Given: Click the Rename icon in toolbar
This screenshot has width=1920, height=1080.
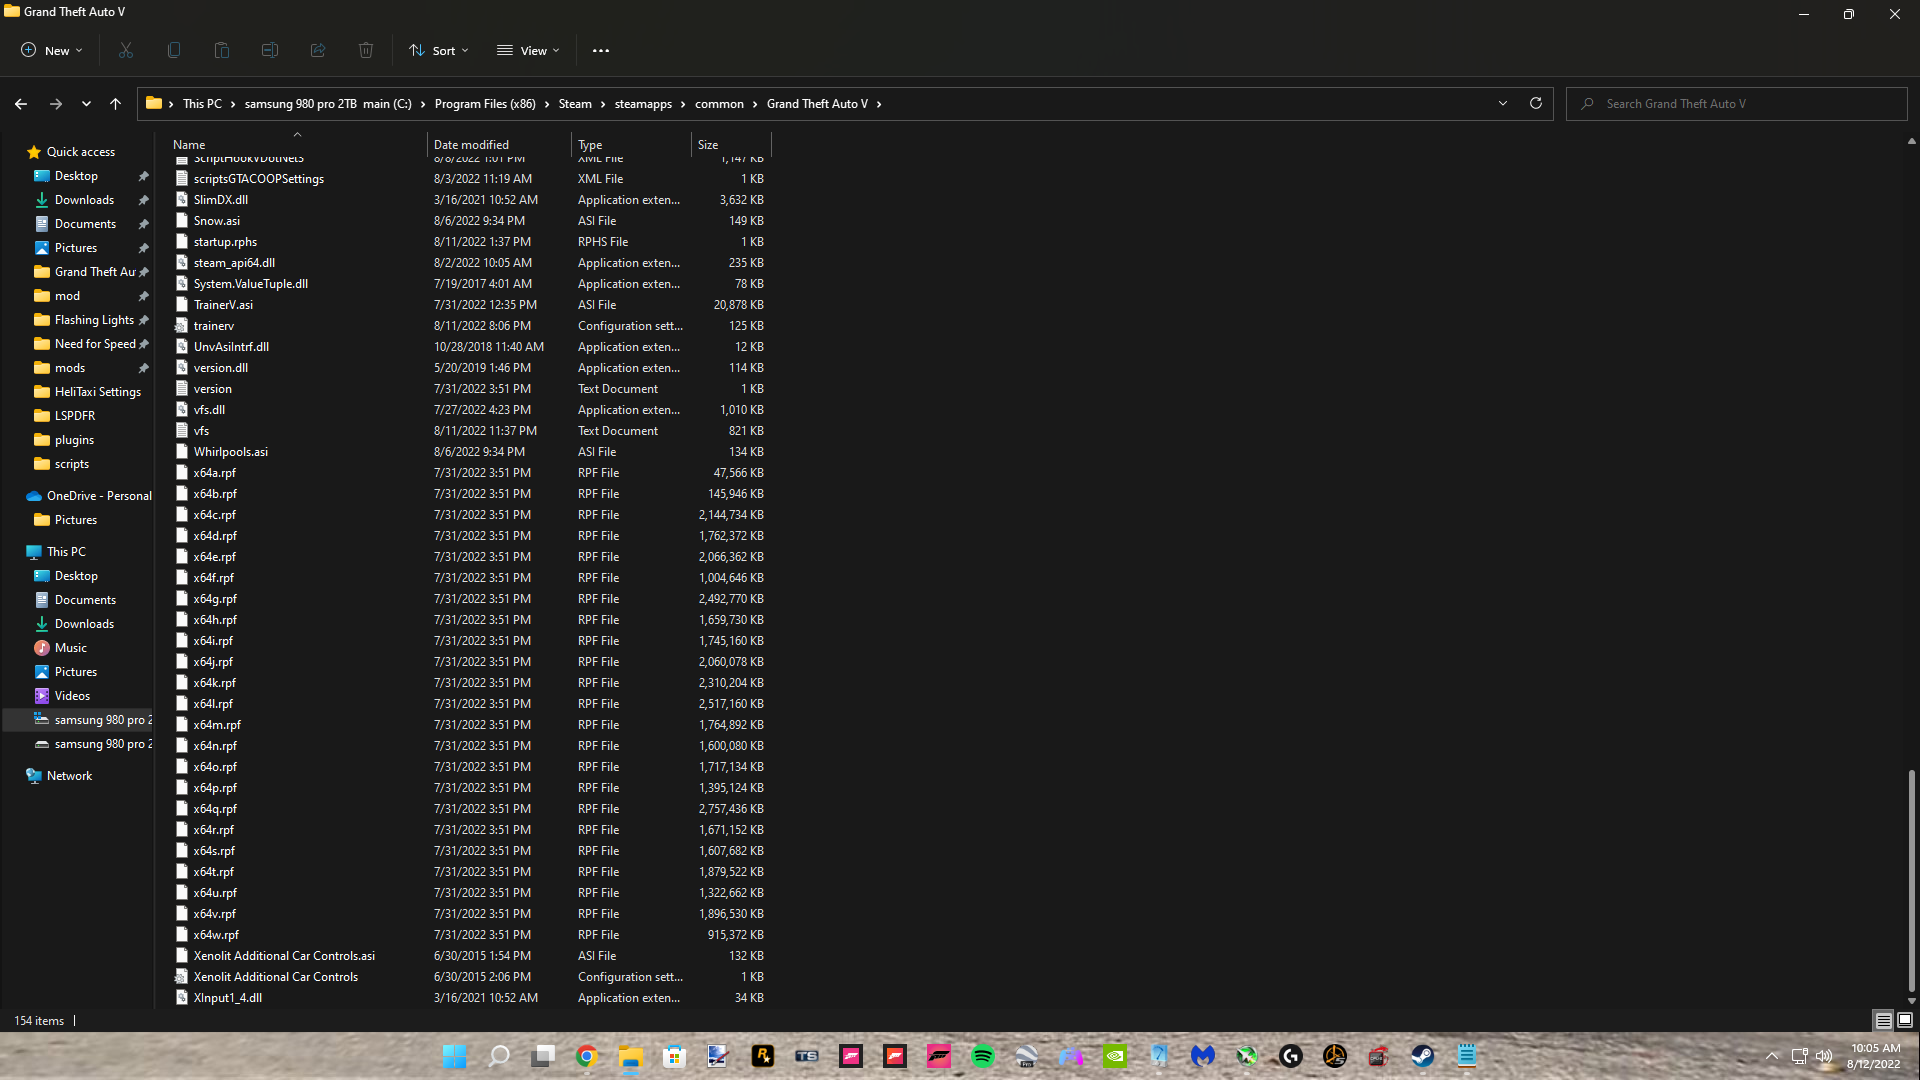Looking at the screenshot, I should click(x=270, y=50).
